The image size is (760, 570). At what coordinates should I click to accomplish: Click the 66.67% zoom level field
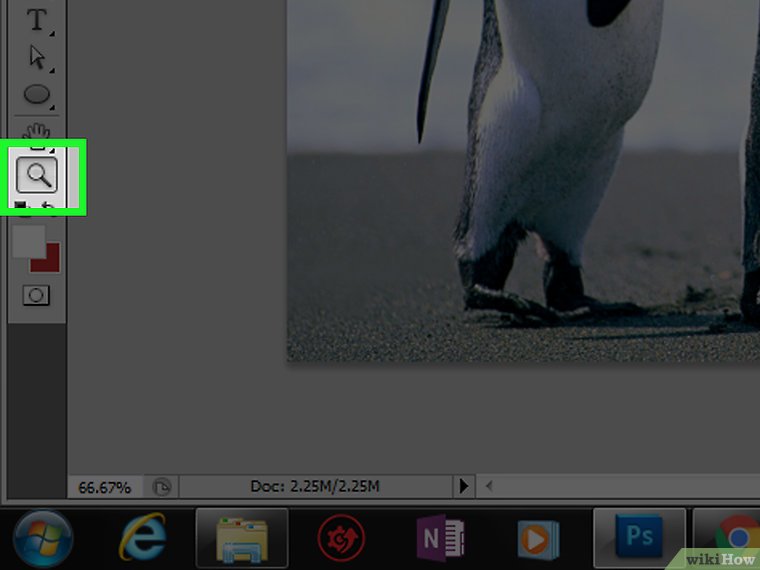click(104, 487)
